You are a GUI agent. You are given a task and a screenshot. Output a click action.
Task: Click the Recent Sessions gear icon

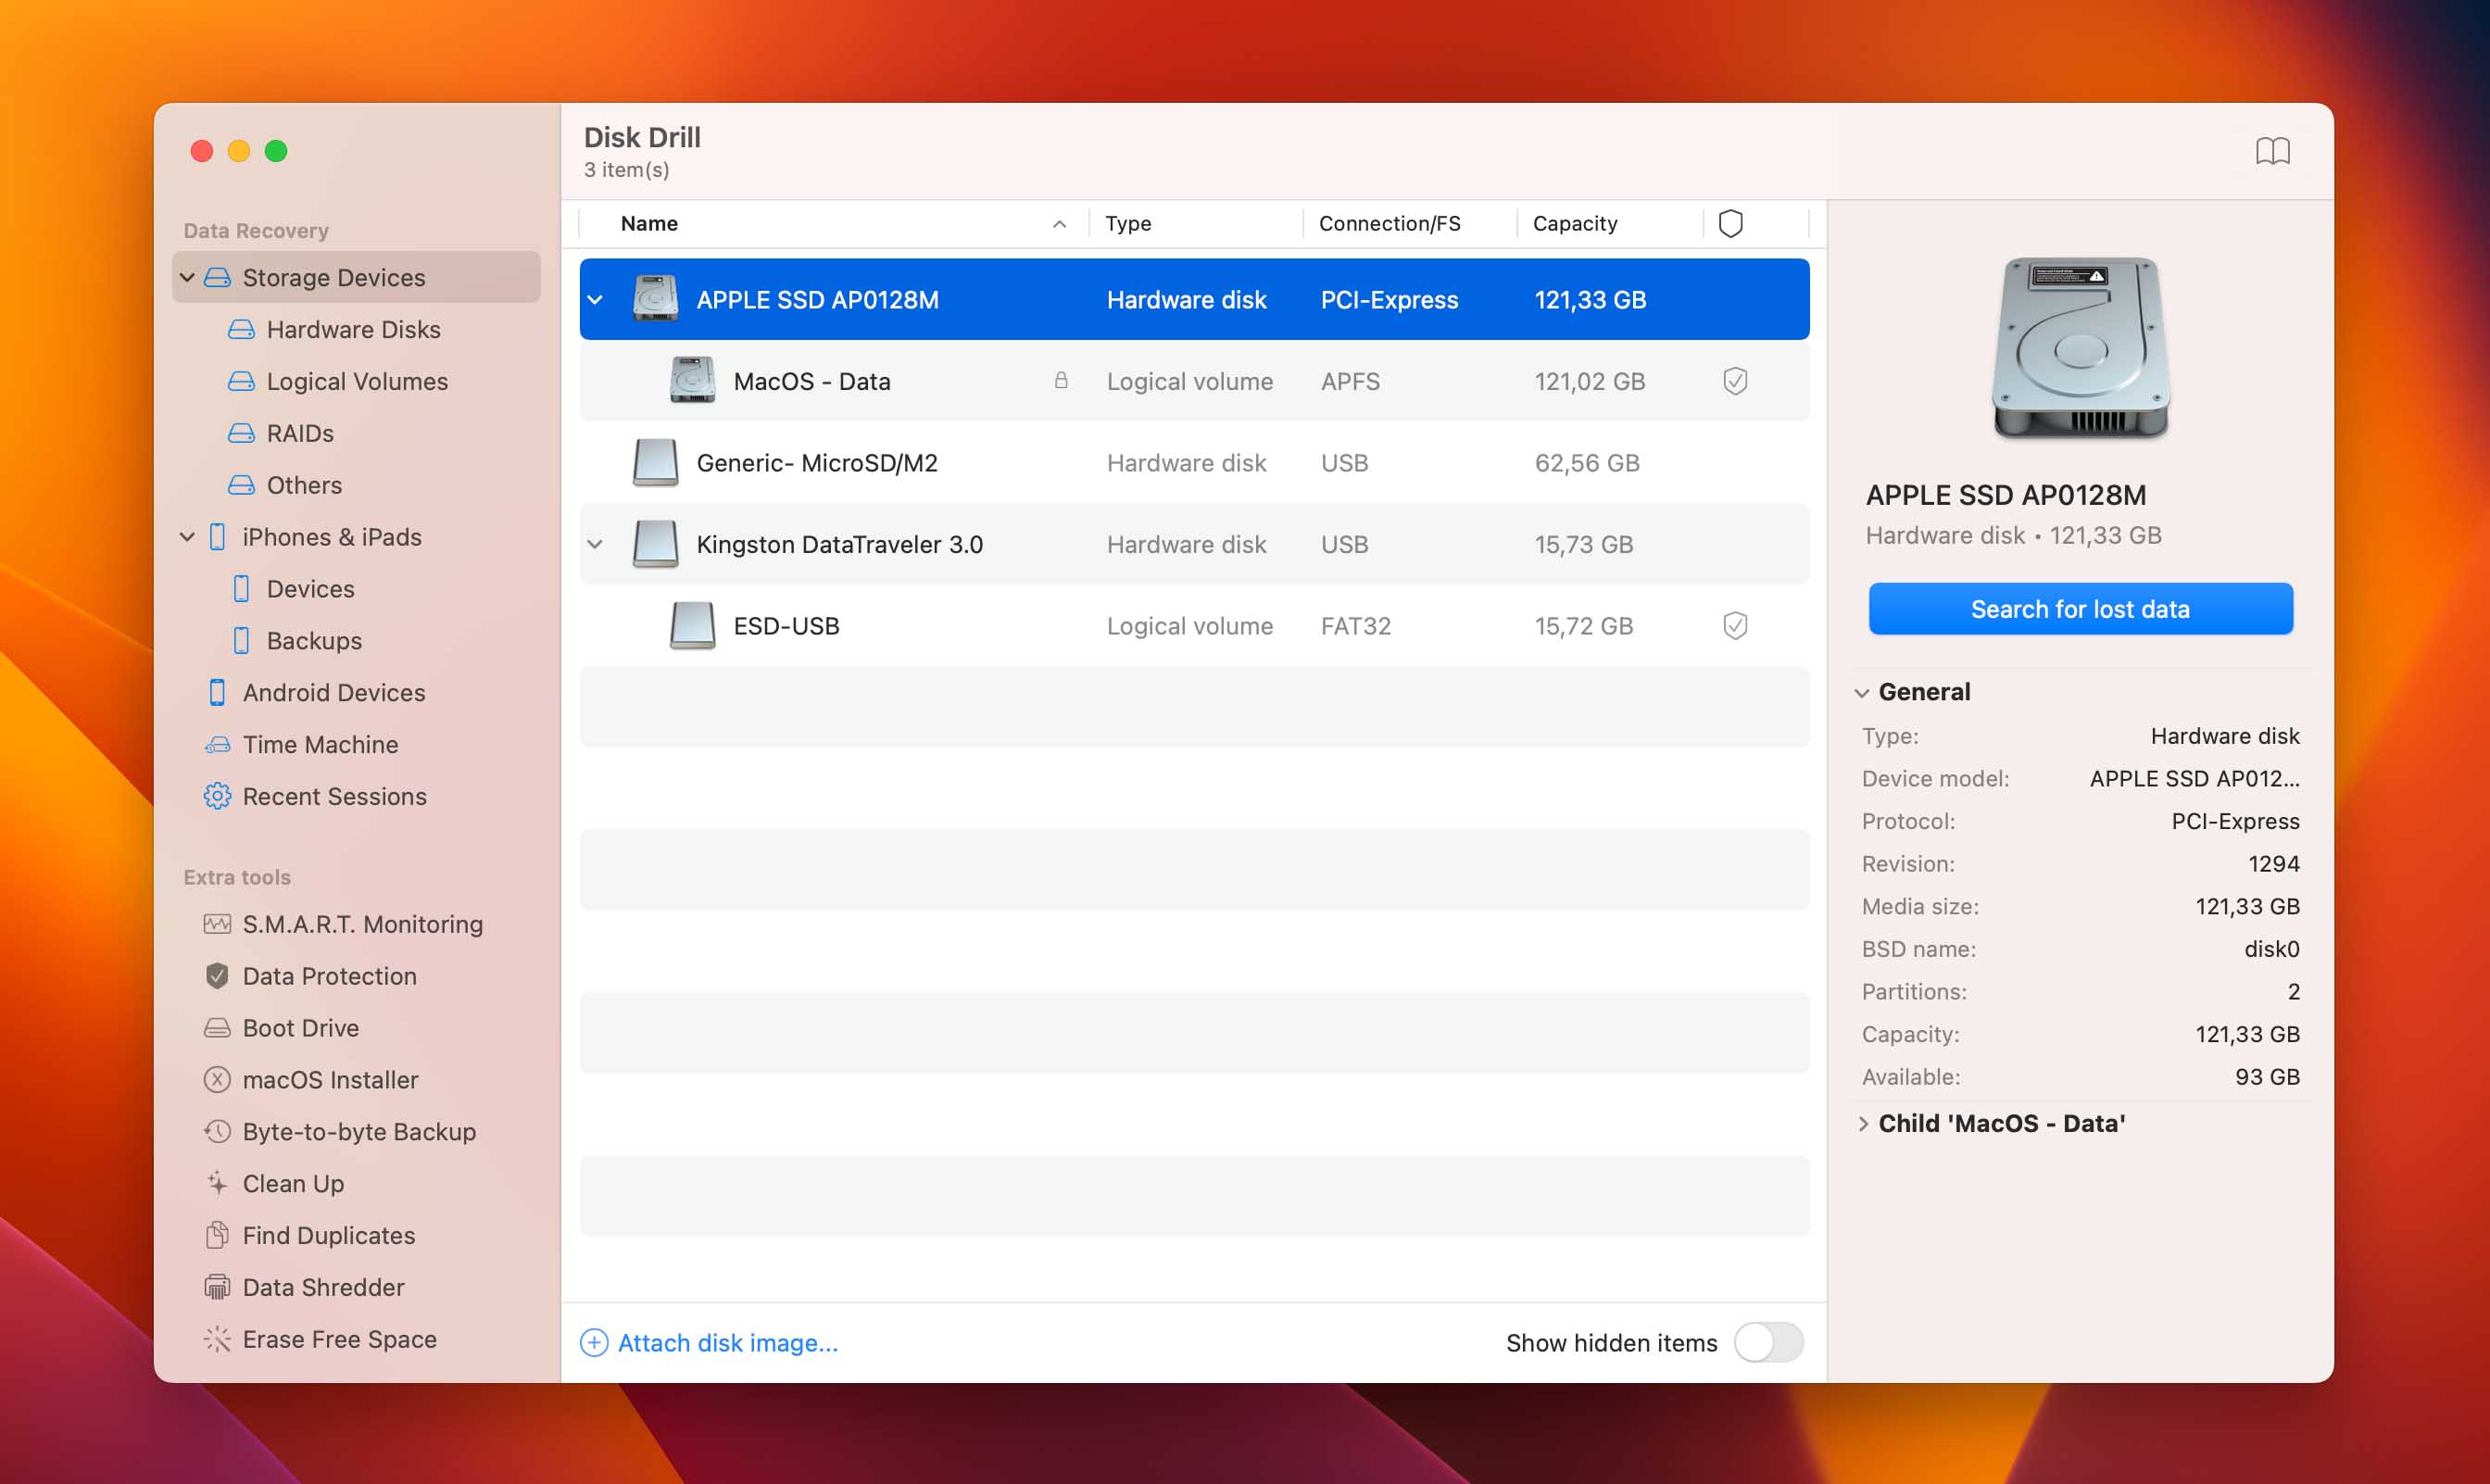coord(217,796)
